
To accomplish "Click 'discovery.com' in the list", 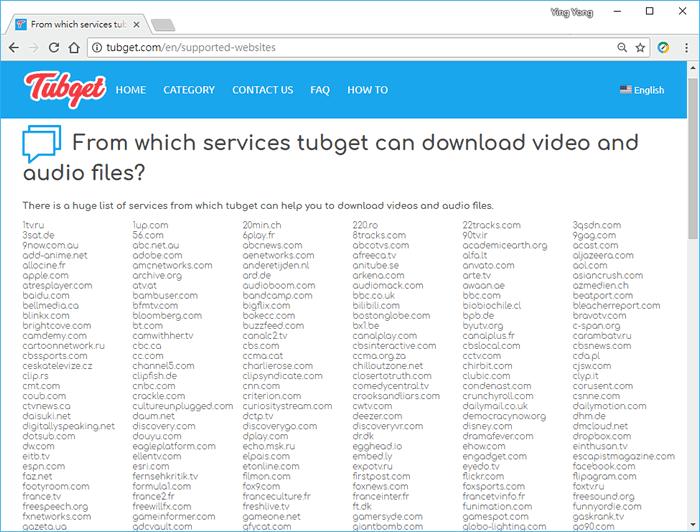I will (164, 426).
